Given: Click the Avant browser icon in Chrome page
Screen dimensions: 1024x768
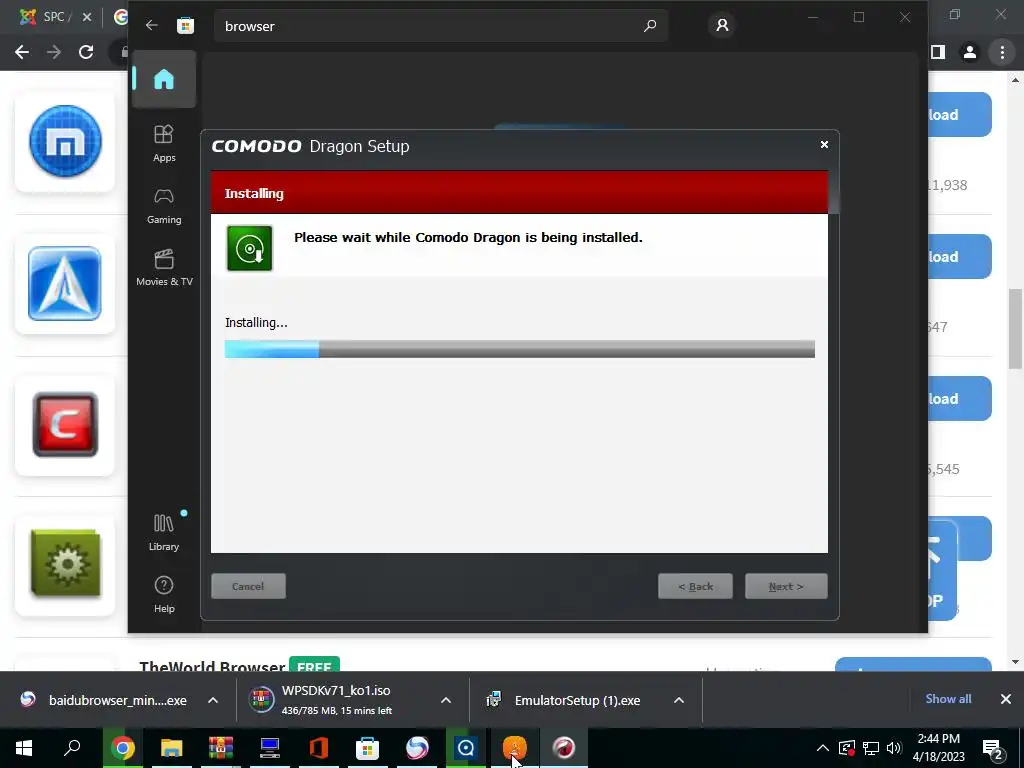Looking at the screenshot, I should (x=65, y=283).
